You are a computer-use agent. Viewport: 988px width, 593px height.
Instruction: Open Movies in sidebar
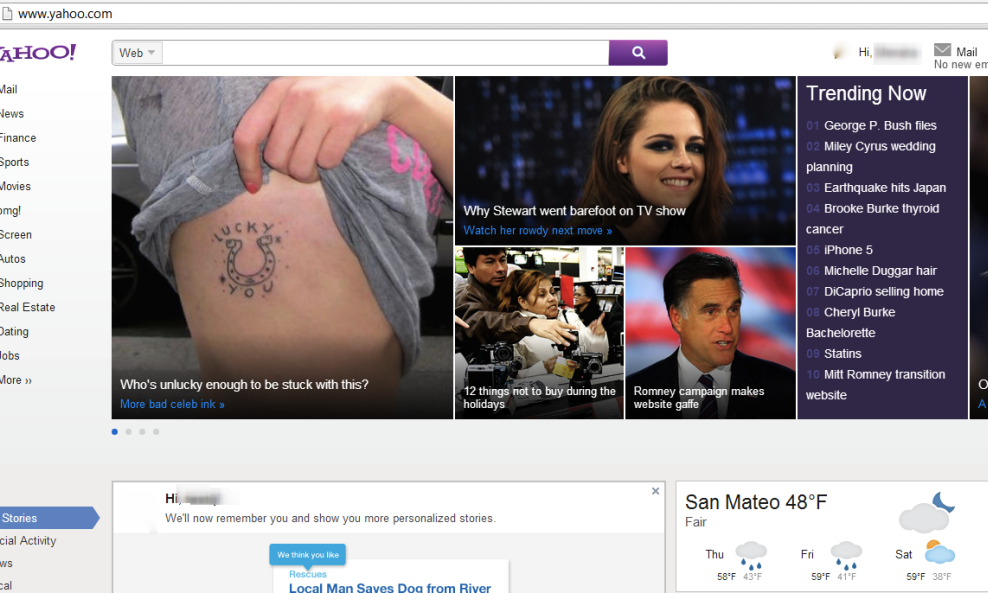pyautogui.click(x=15, y=187)
